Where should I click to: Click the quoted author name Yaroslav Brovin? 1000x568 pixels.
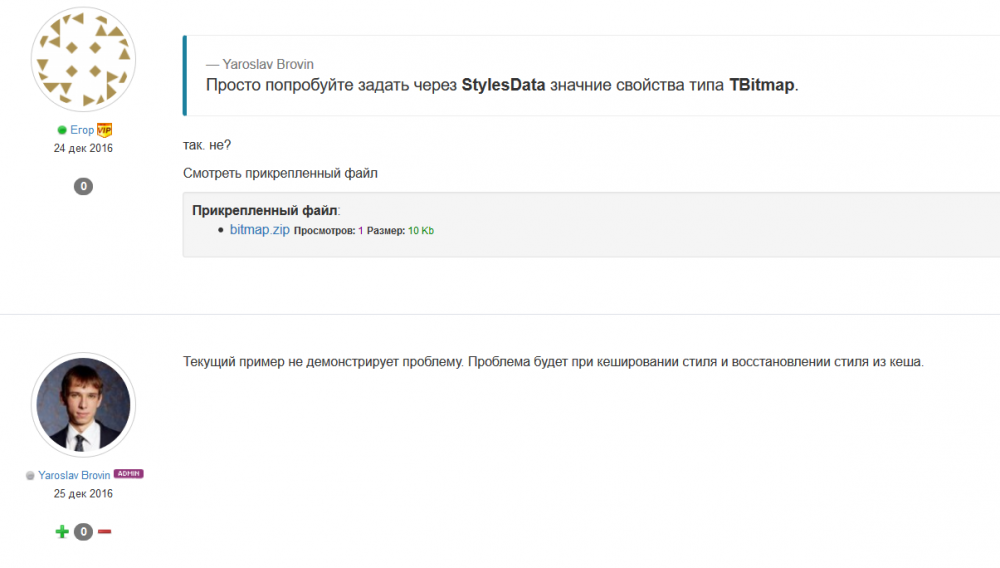[x=268, y=64]
